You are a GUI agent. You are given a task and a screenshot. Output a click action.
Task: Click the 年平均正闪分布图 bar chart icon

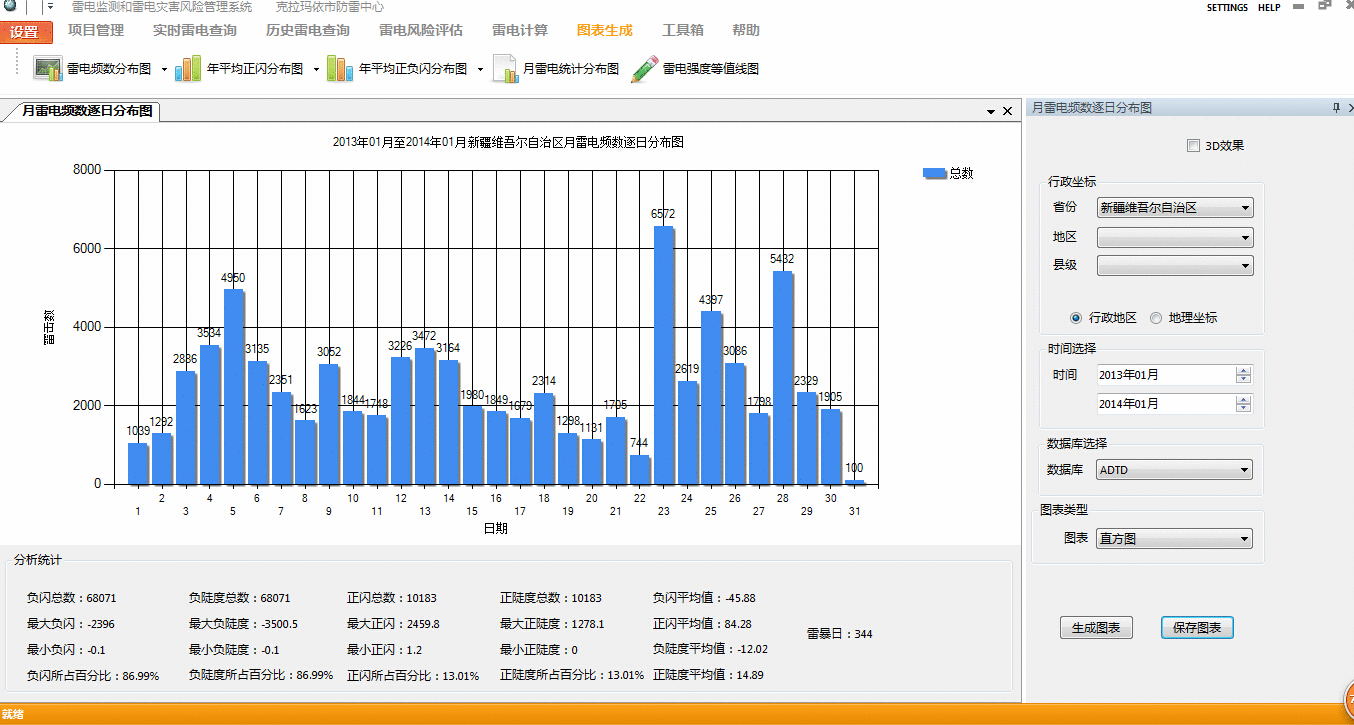(x=188, y=69)
